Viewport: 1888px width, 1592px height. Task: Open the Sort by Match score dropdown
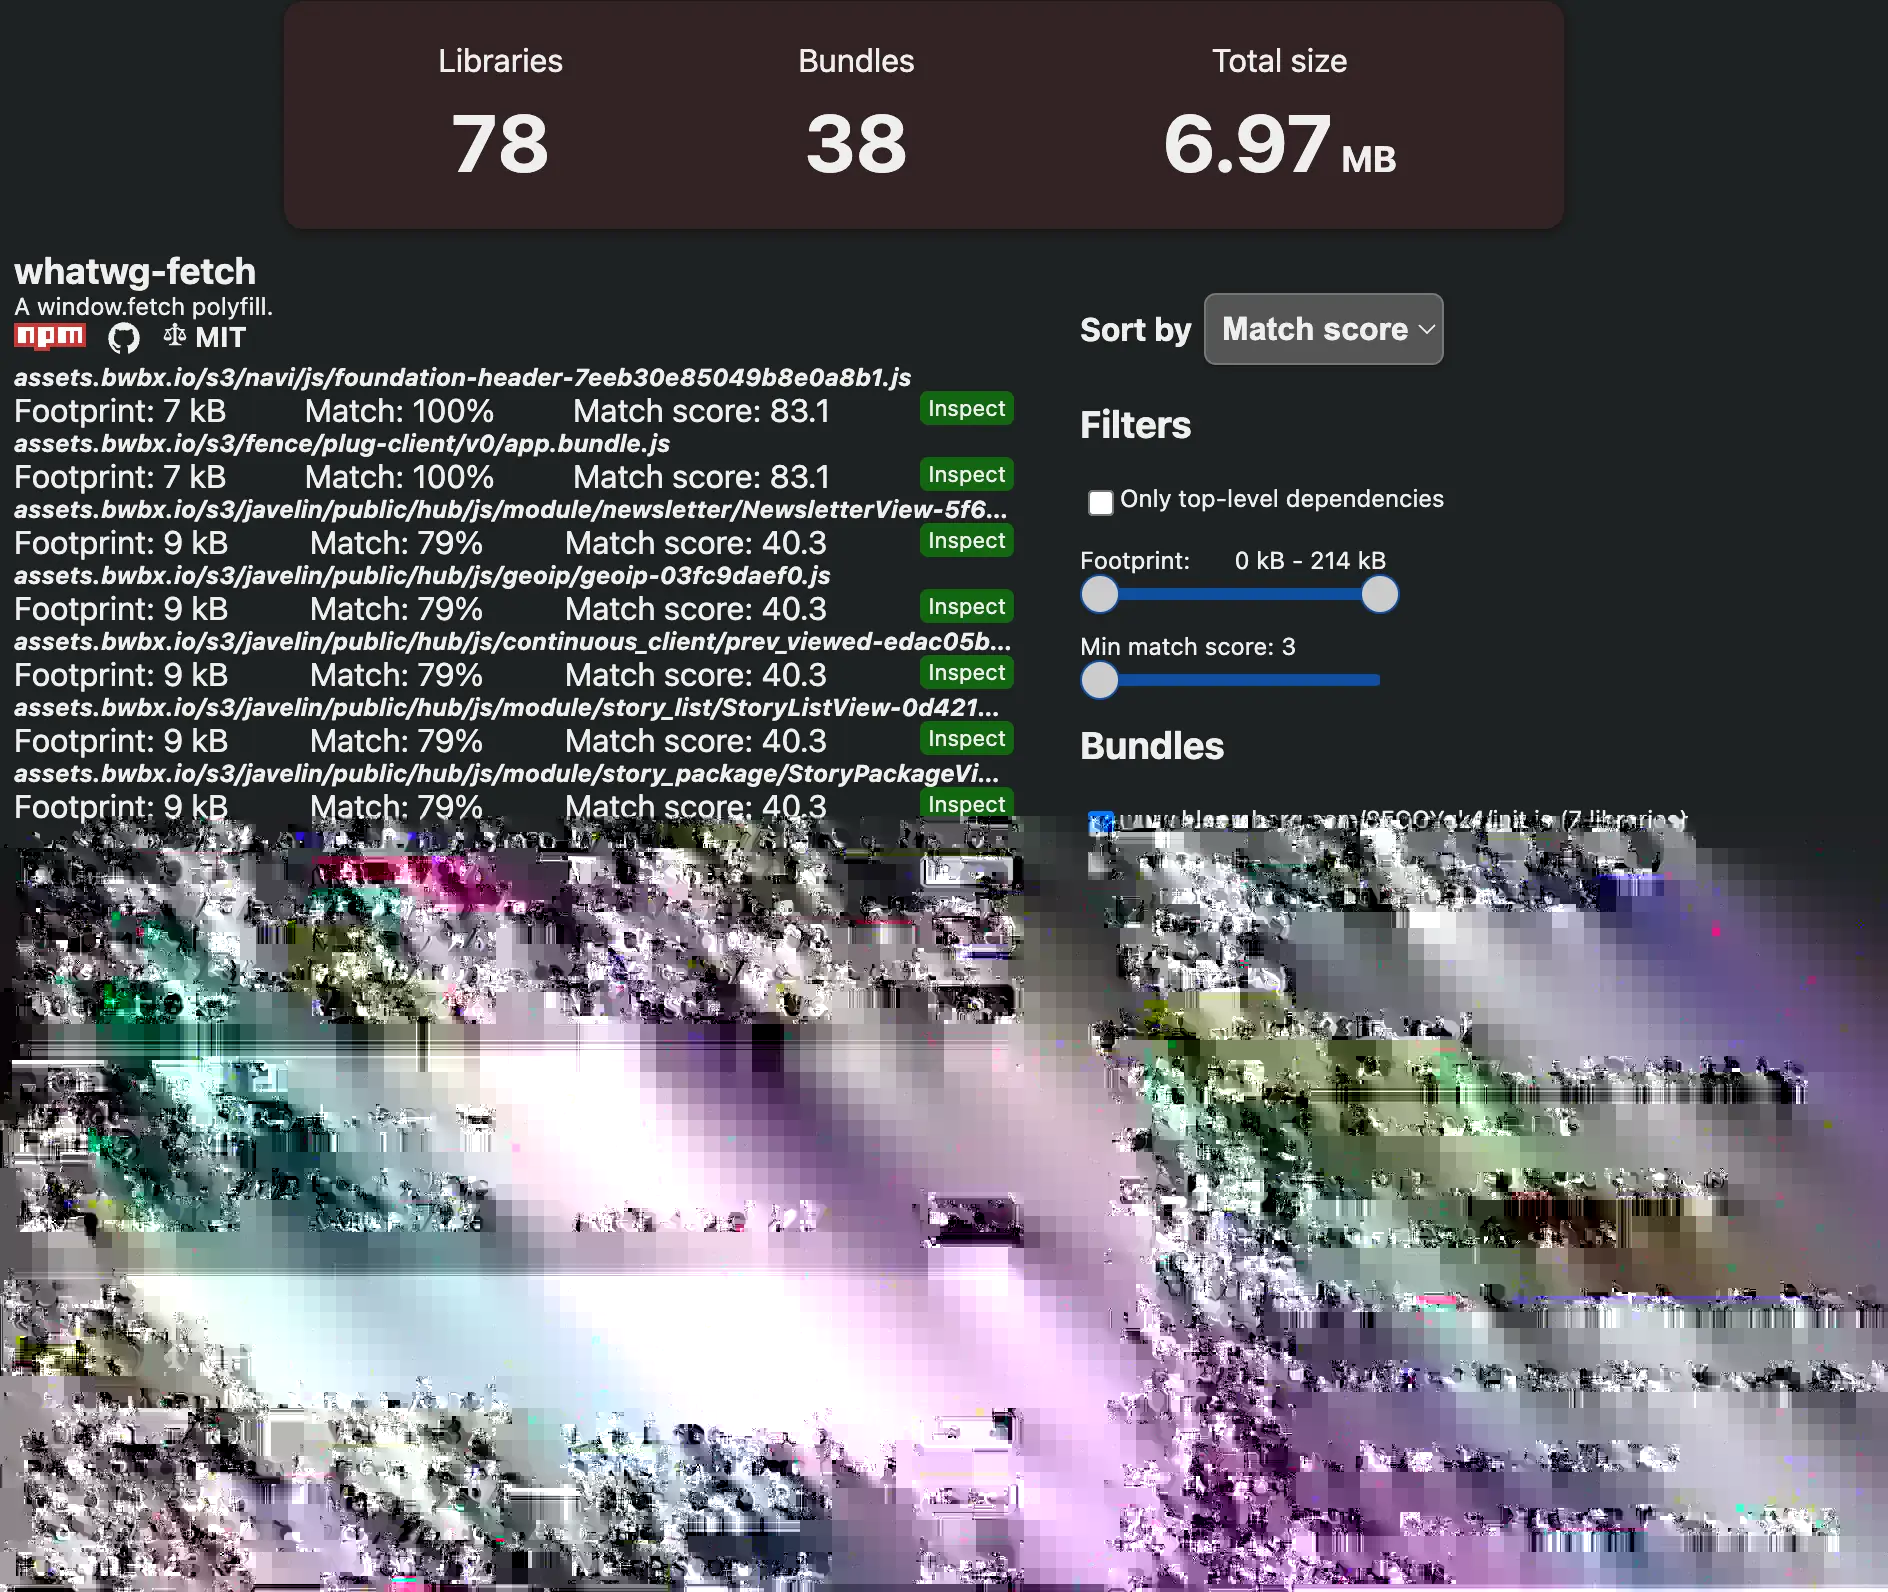tap(1323, 329)
